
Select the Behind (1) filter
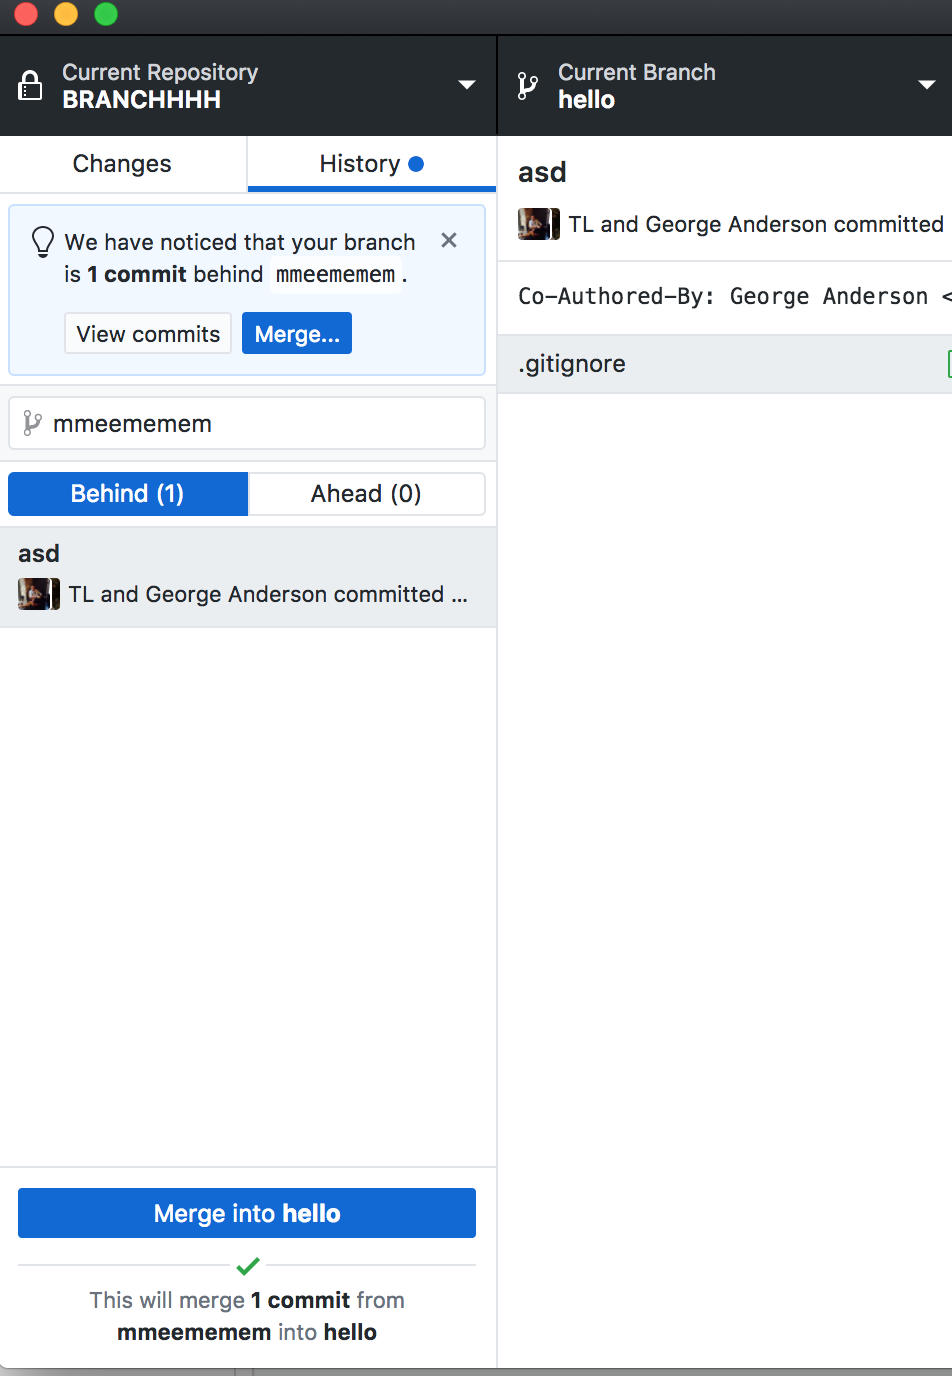(x=127, y=493)
